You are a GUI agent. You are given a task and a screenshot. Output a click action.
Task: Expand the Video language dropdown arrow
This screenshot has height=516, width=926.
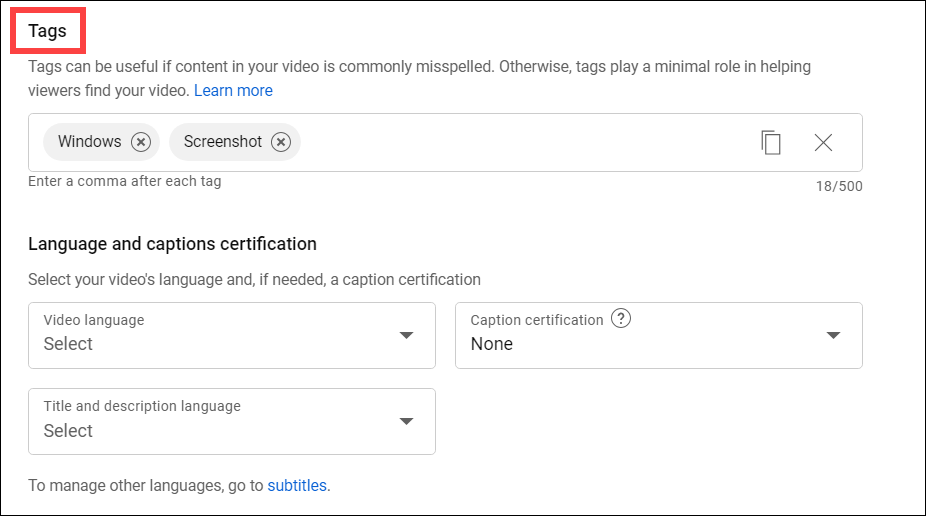[406, 335]
